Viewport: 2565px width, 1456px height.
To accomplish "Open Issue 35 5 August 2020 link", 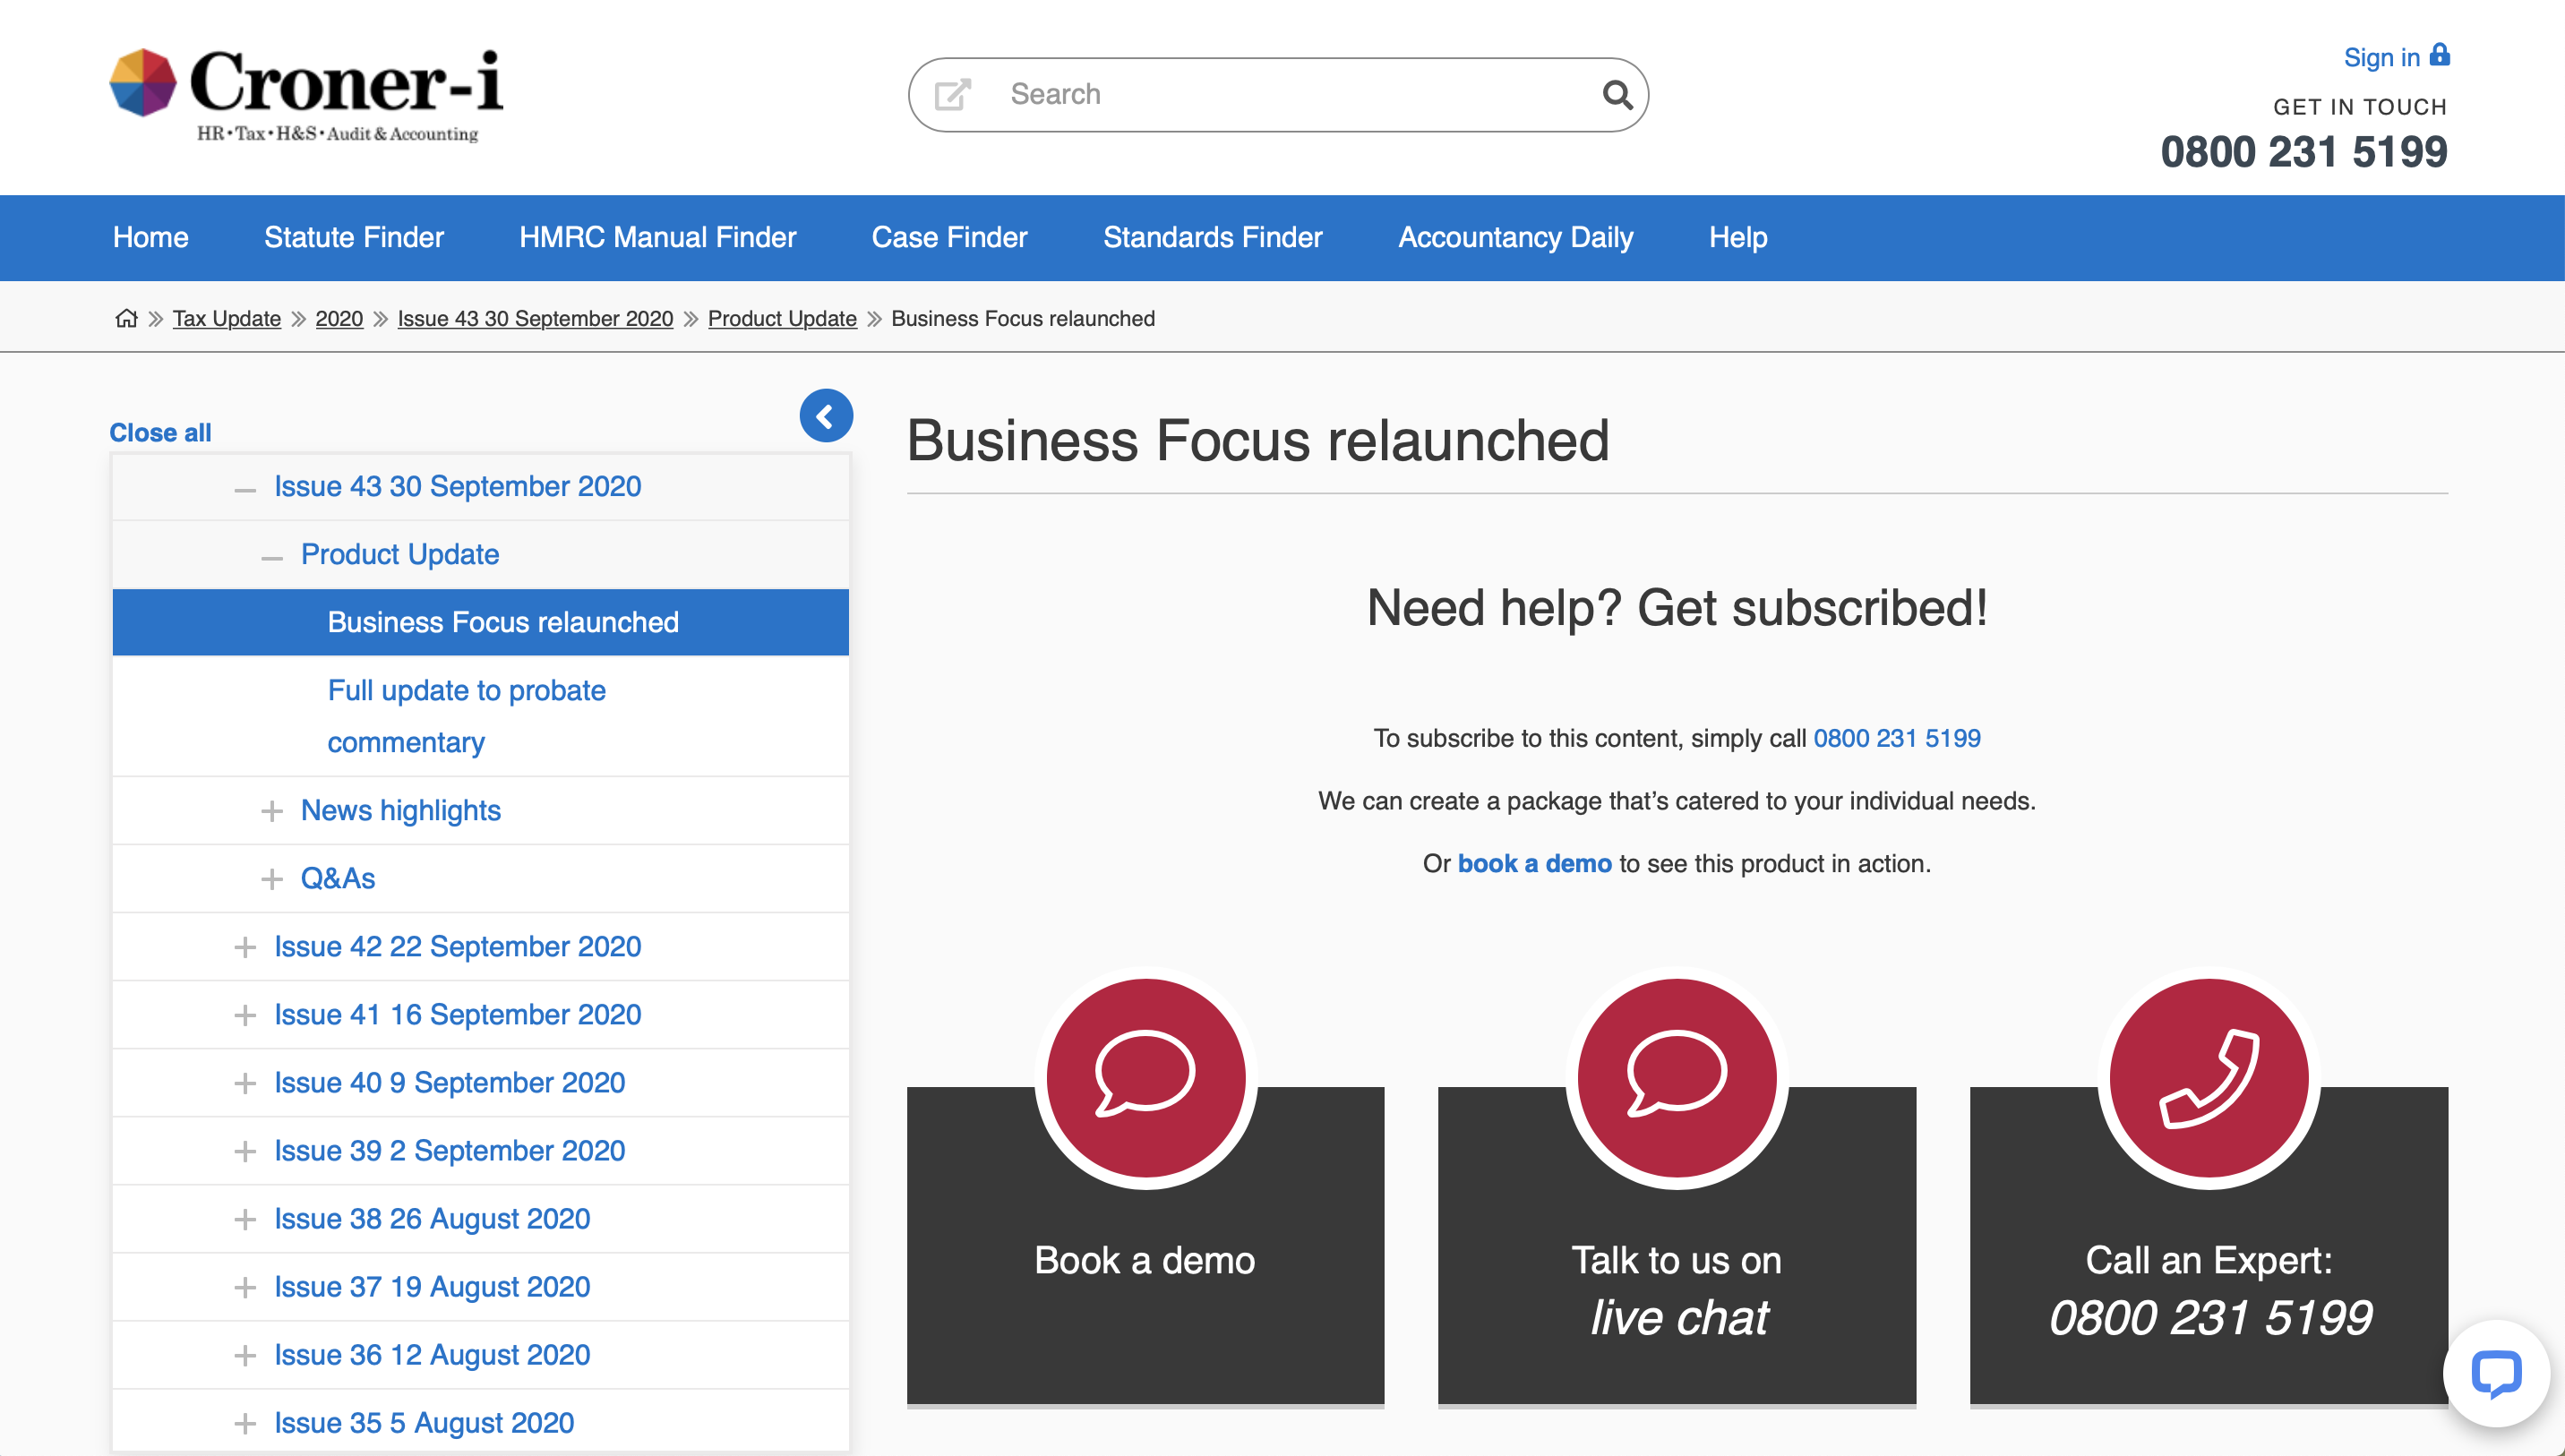I will click(x=425, y=1422).
